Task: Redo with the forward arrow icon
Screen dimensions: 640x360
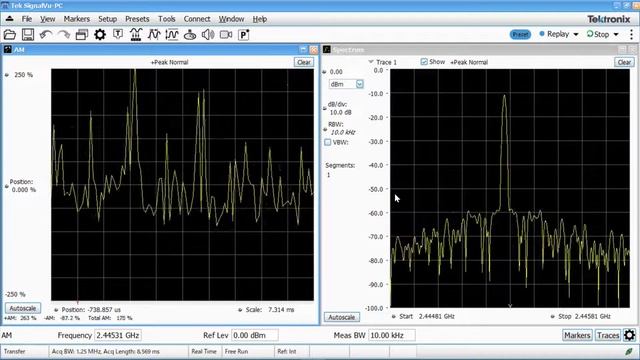Action: coord(64,35)
